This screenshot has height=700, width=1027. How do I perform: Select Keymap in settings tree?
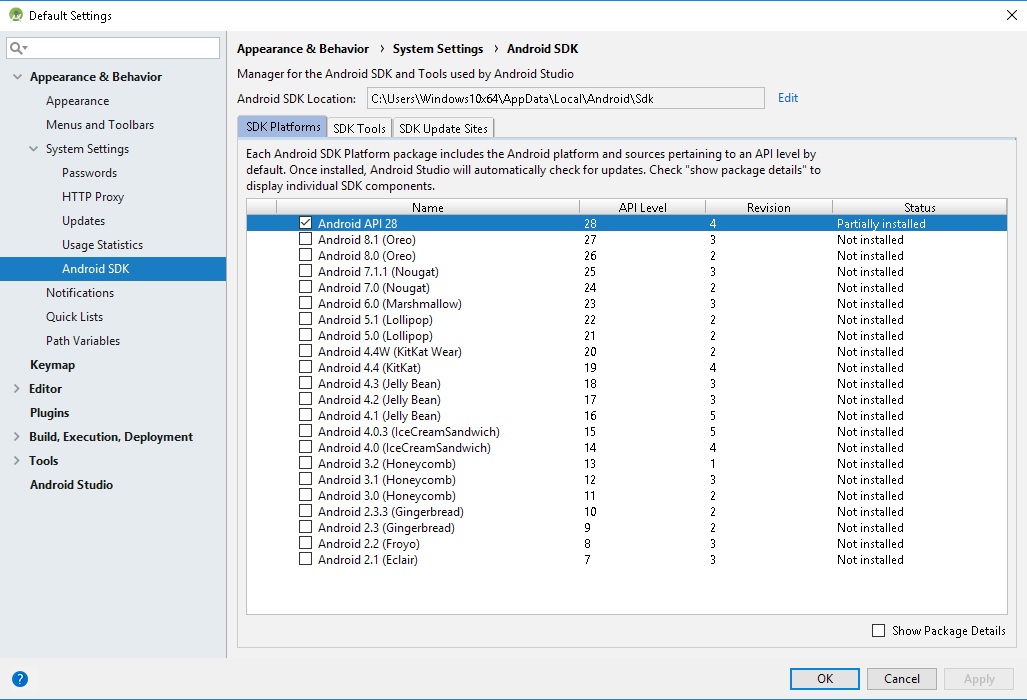[x=52, y=365]
